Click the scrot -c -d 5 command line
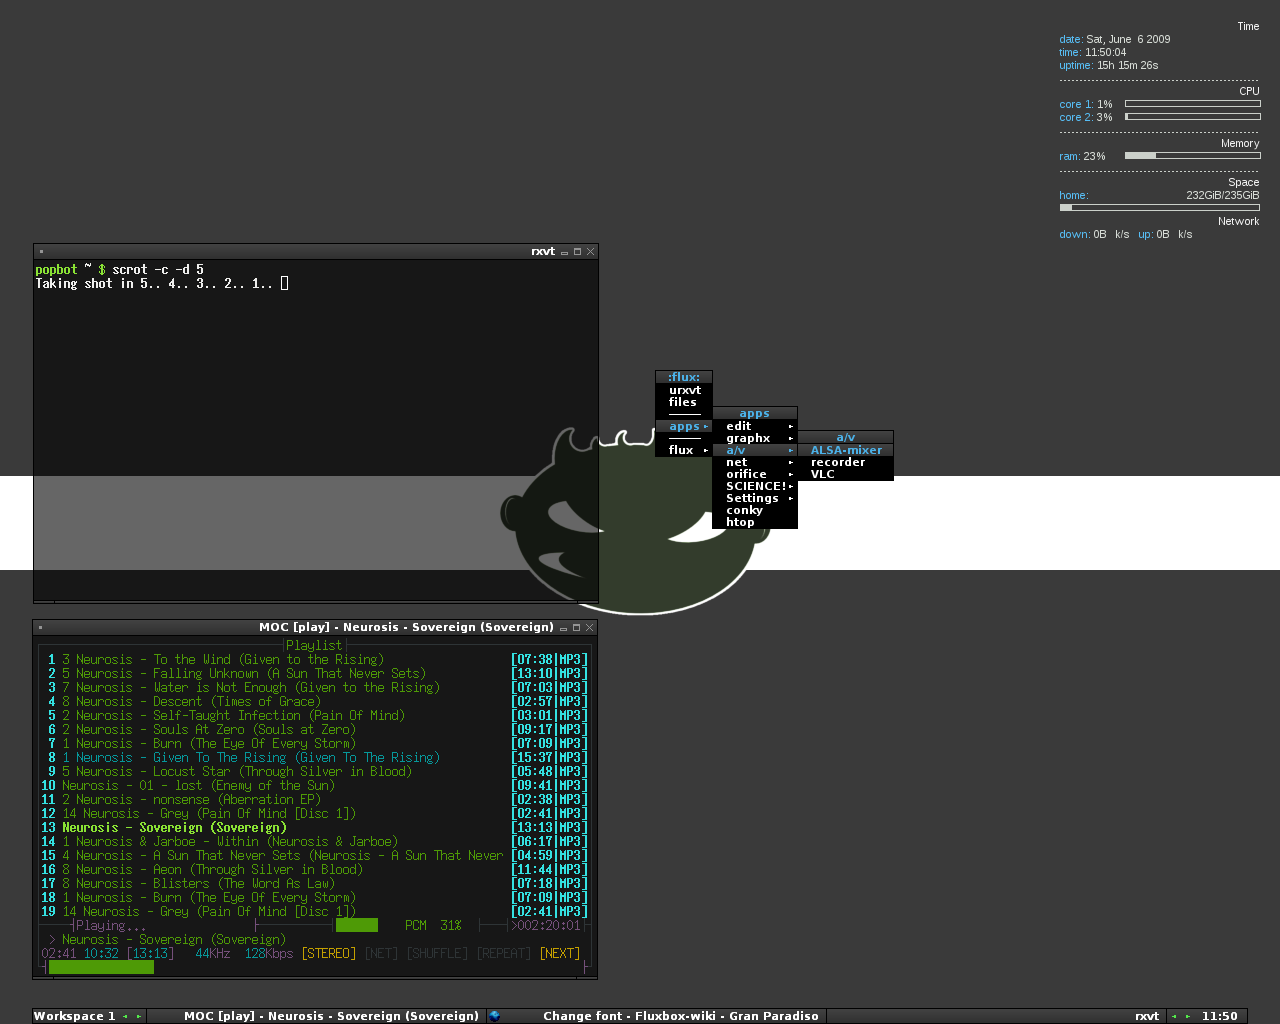Screen dimensions: 1280x1024 click(x=158, y=269)
